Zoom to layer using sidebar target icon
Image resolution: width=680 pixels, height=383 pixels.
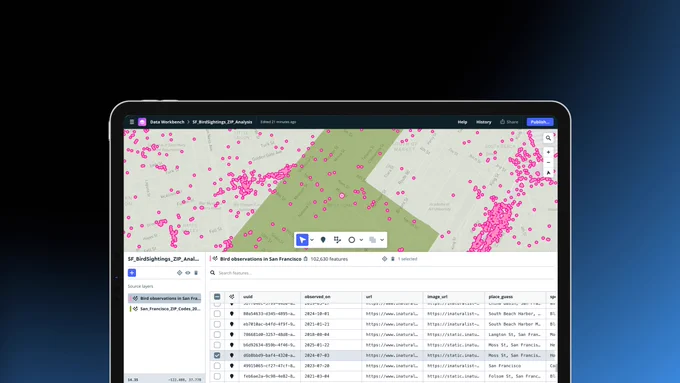[x=179, y=273]
